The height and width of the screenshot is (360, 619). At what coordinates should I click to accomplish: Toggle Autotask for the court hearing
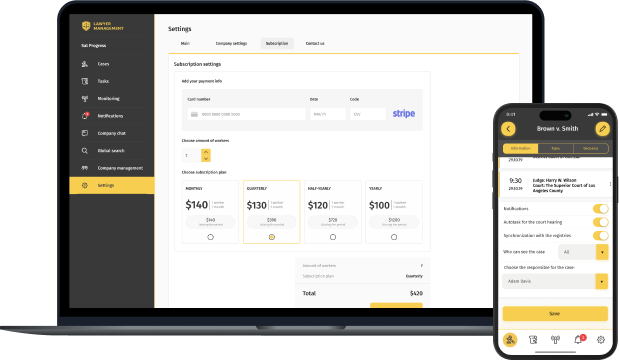pyautogui.click(x=600, y=222)
